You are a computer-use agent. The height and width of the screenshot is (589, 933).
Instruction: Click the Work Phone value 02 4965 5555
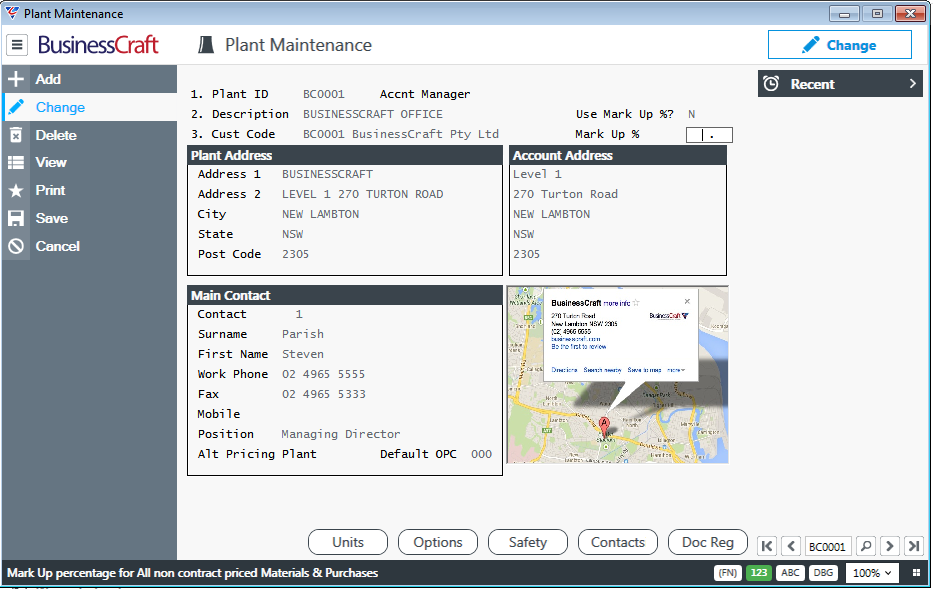point(324,374)
